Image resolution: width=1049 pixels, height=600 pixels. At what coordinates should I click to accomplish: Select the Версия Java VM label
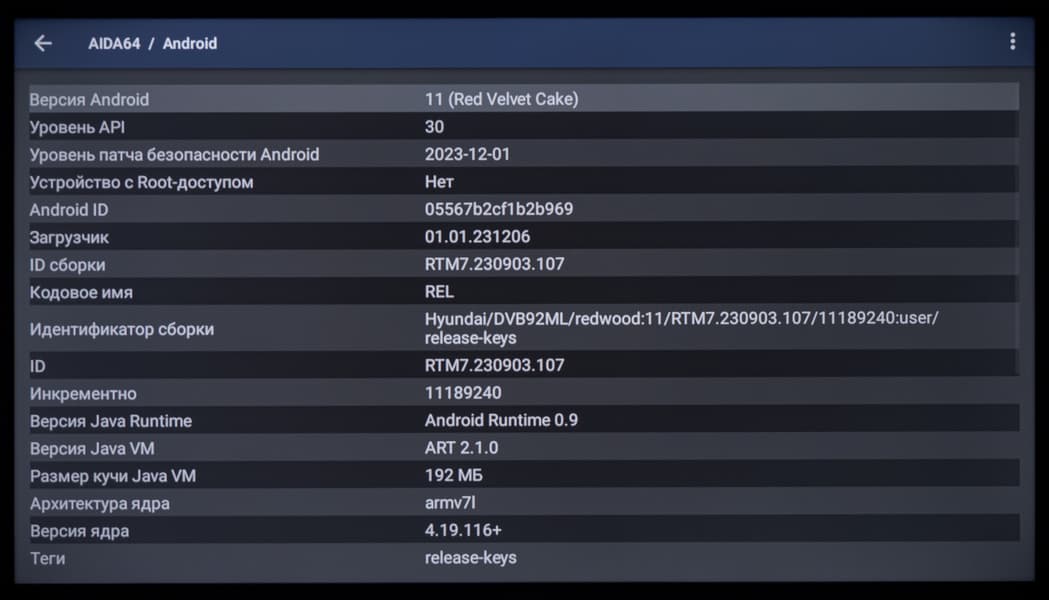pyautogui.click(x=92, y=448)
